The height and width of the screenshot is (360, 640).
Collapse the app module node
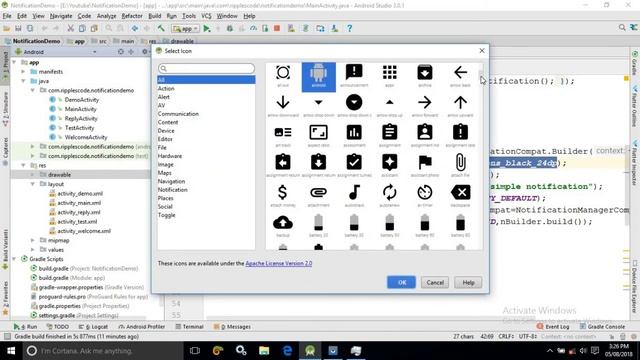15,62
